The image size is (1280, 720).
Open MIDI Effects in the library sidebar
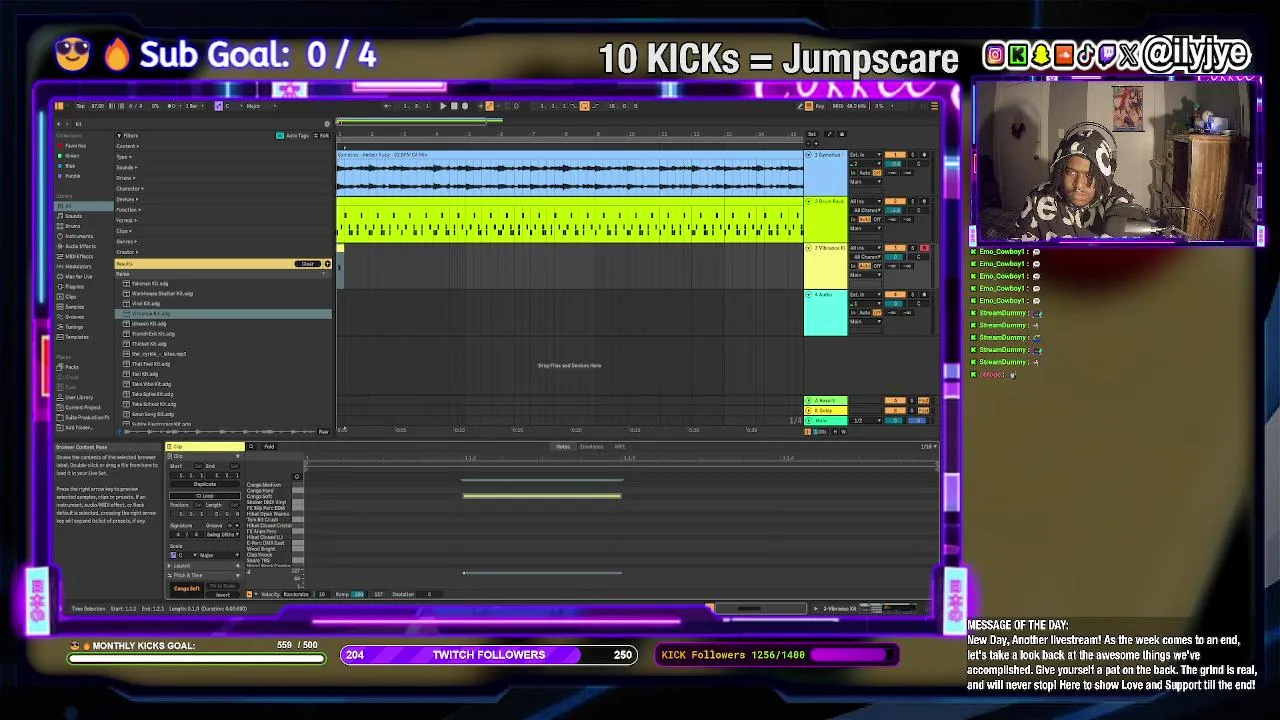point(77,256)
